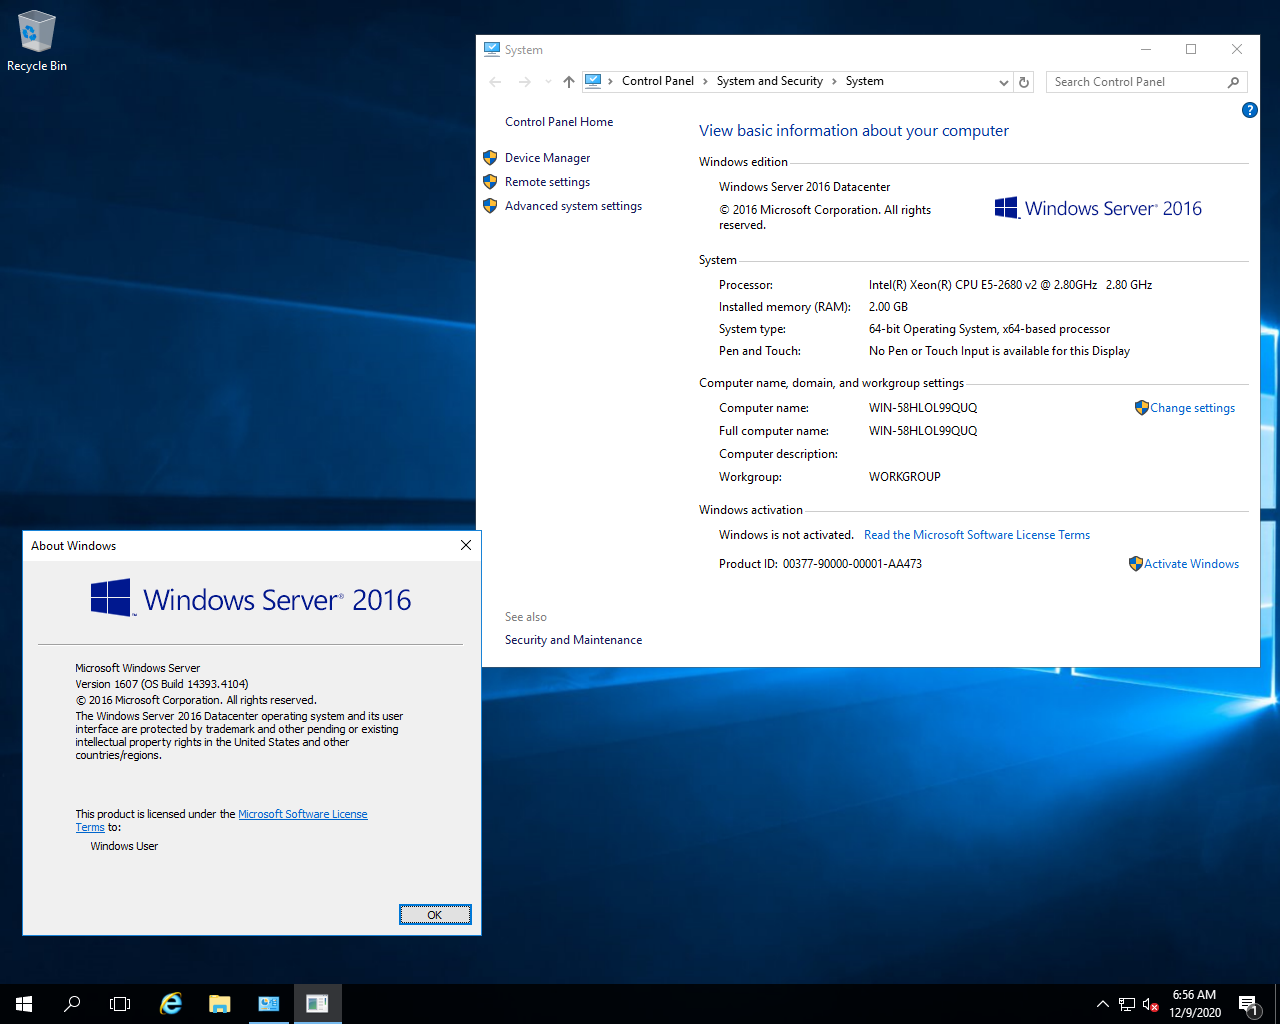Image resolution: width=1280 pixels, height=1024 pixels.
Task: Click the Windows Server 2016 logo in System window
Action: click(x=1098, y=208)
